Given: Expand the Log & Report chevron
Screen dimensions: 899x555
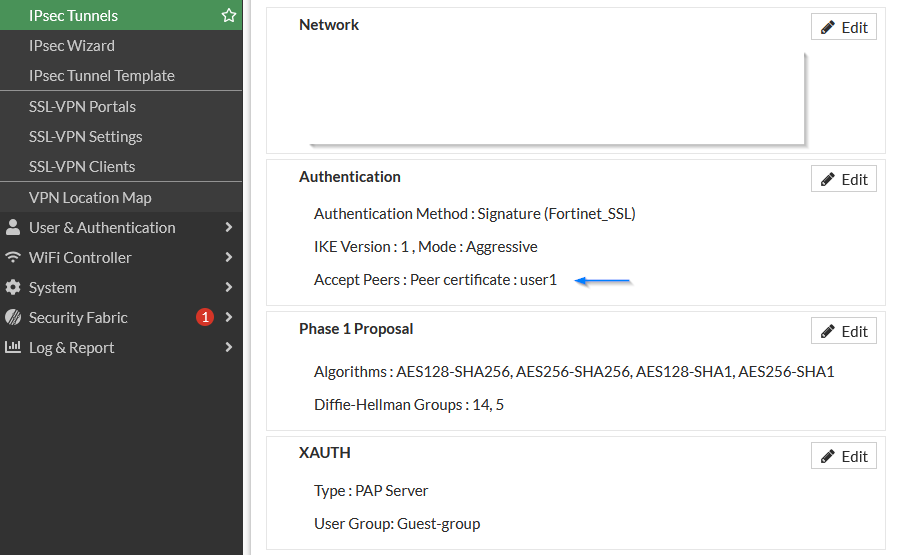Looking at the screenshot, I should click(x=229, y=347).
